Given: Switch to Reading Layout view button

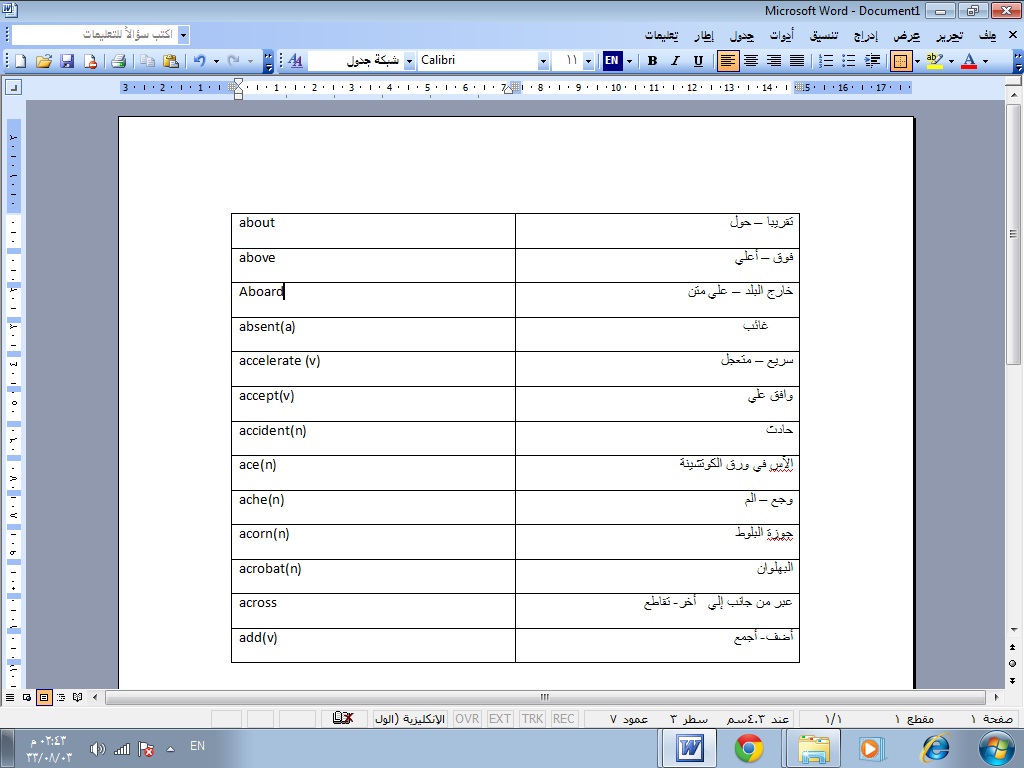Looking at the screenshot, I should (78, 697).
